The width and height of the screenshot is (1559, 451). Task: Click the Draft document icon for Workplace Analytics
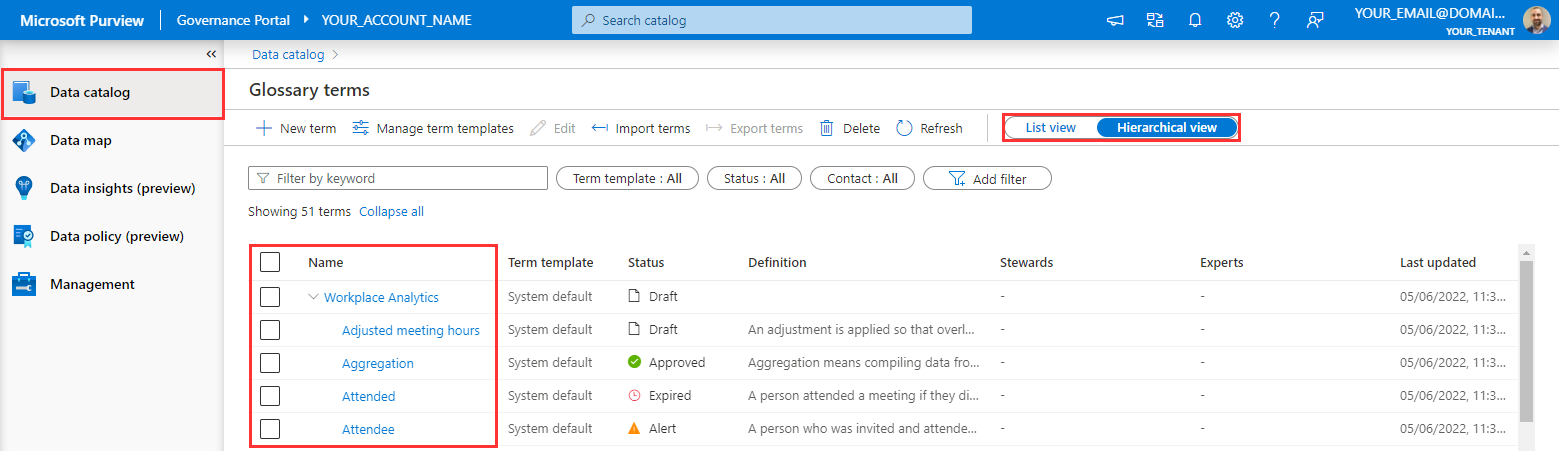click(x=633, y=296)
